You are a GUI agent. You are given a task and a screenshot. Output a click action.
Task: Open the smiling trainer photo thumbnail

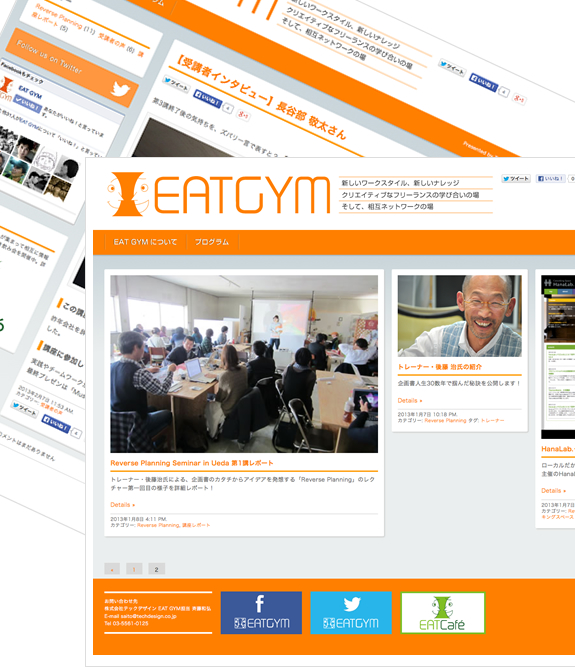pos(459,316)
